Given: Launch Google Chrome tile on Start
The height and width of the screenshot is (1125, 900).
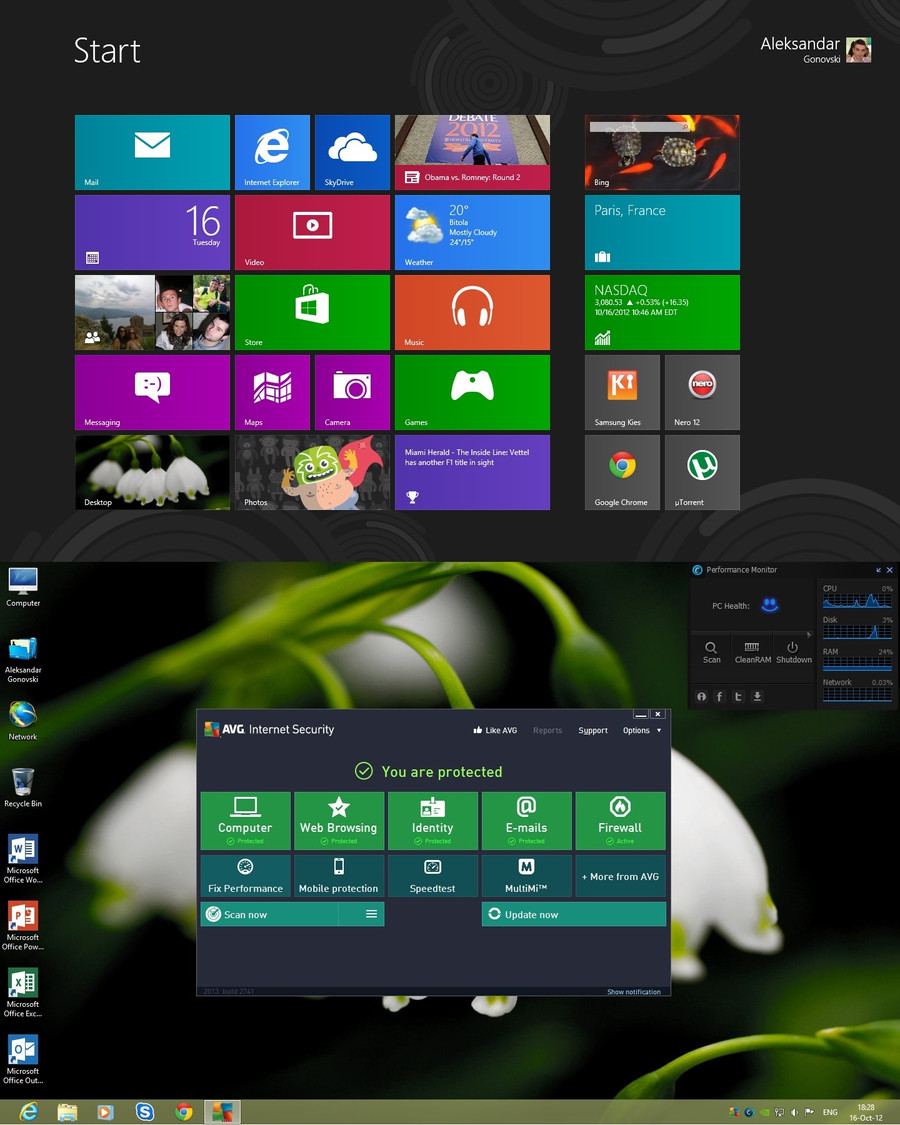Looking at the screenshot, I should [x=622, y=473].
